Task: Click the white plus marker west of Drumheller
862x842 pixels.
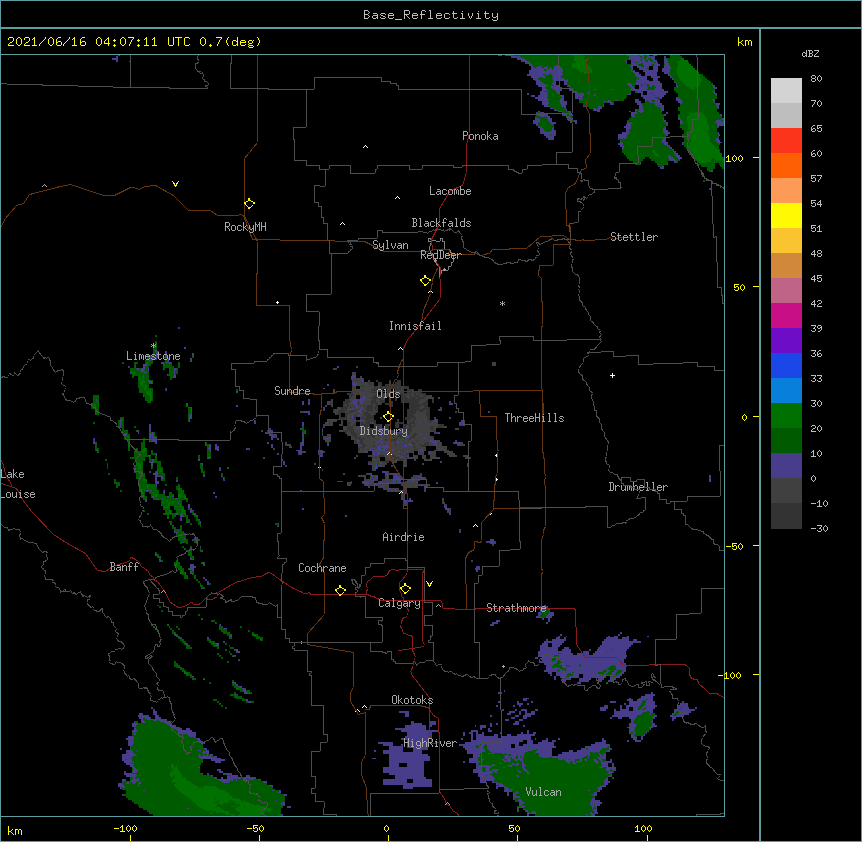Action: point(612,375)
